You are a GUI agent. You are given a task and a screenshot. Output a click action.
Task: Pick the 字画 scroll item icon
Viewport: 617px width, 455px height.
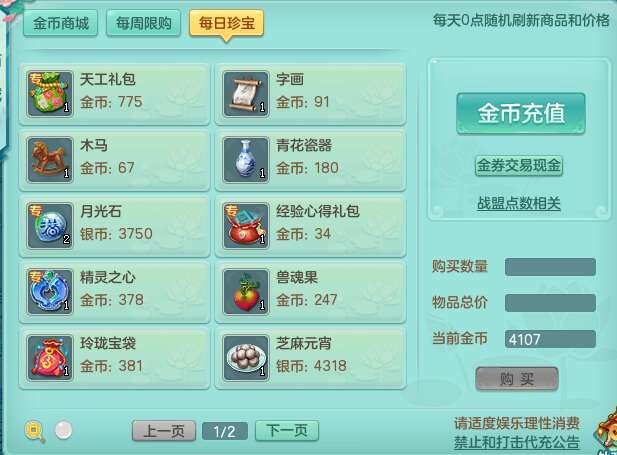tap(246, 94)
